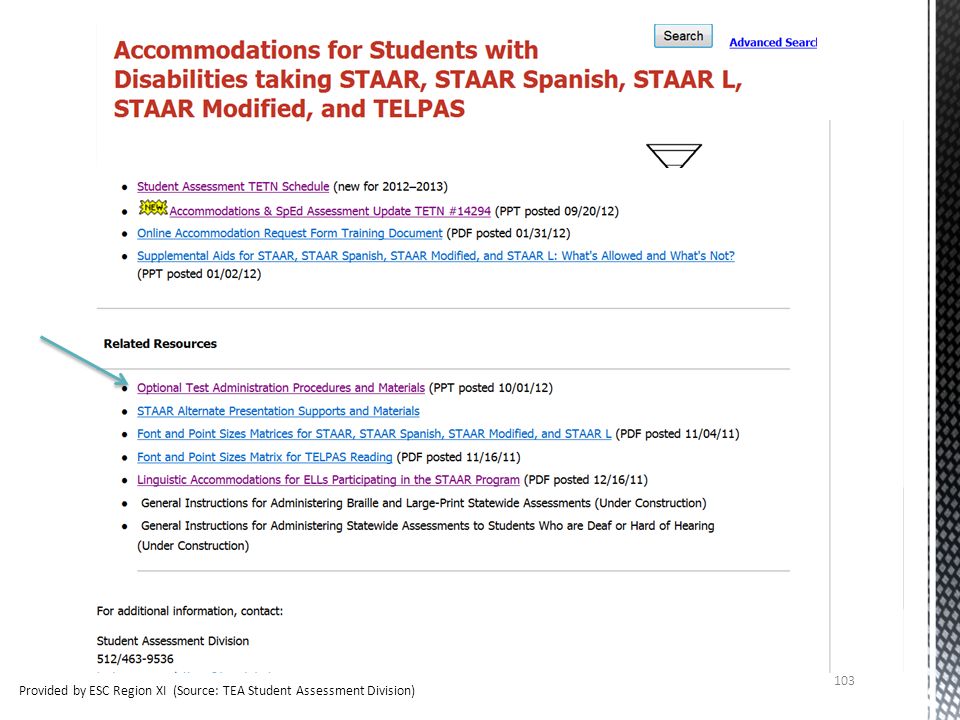This screenshot has height=720, width=960.
Task: Open Font and Point Sizes Matrices for STAAR link
Action: [374, 433]
